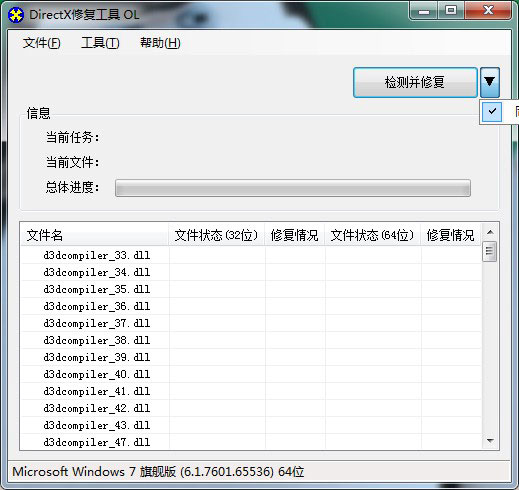
Task: Open the 文件(F) menu
Action: [x=42, y=43]
